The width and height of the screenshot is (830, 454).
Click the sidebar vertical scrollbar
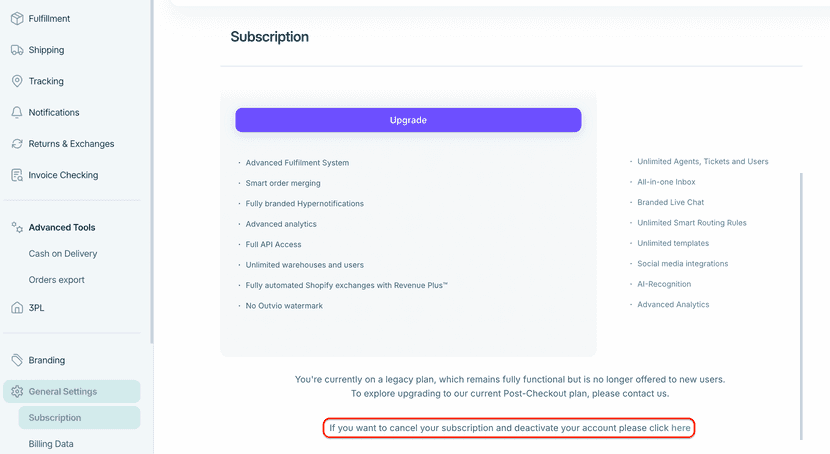(151, 170)
